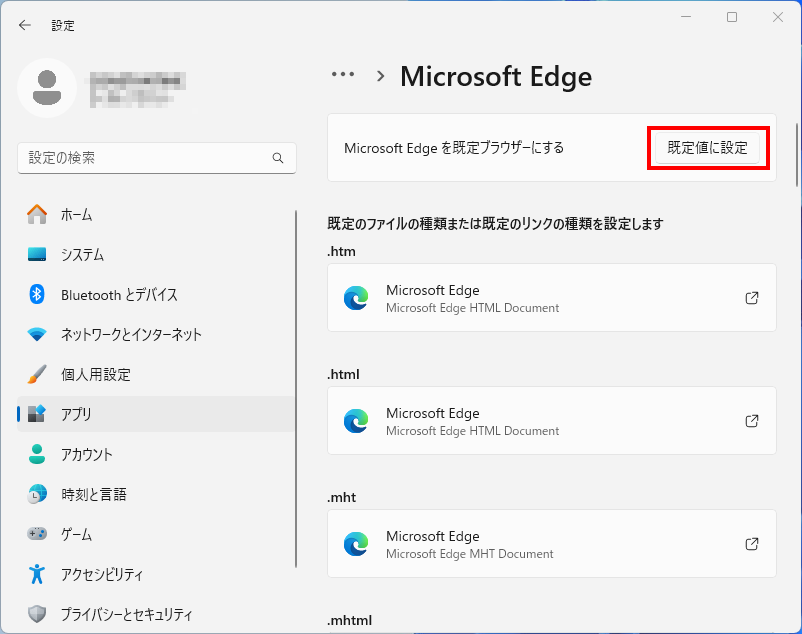Open ホーム in the sidebar
802x634 pixels.
(x=155, y=215)
